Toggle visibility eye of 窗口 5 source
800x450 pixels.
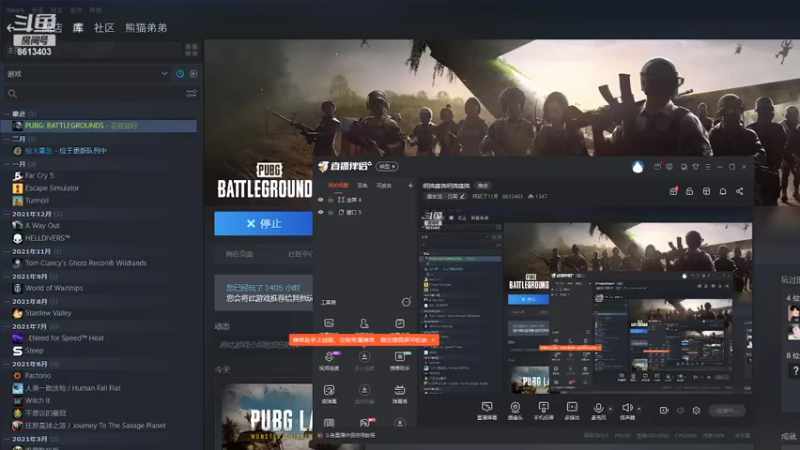[x=321, y=212]
